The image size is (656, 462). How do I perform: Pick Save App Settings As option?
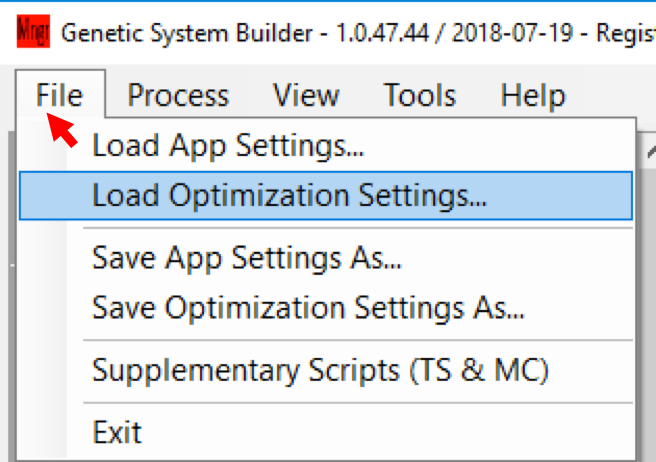pos(247,258)
